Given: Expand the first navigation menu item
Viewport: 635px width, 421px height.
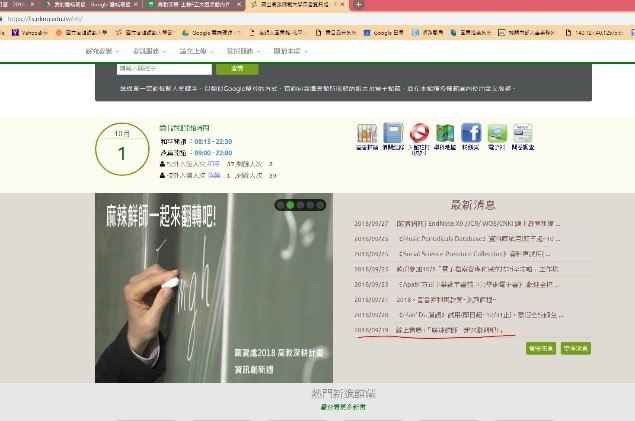Looking at the screenshot, I should point(102,51).
